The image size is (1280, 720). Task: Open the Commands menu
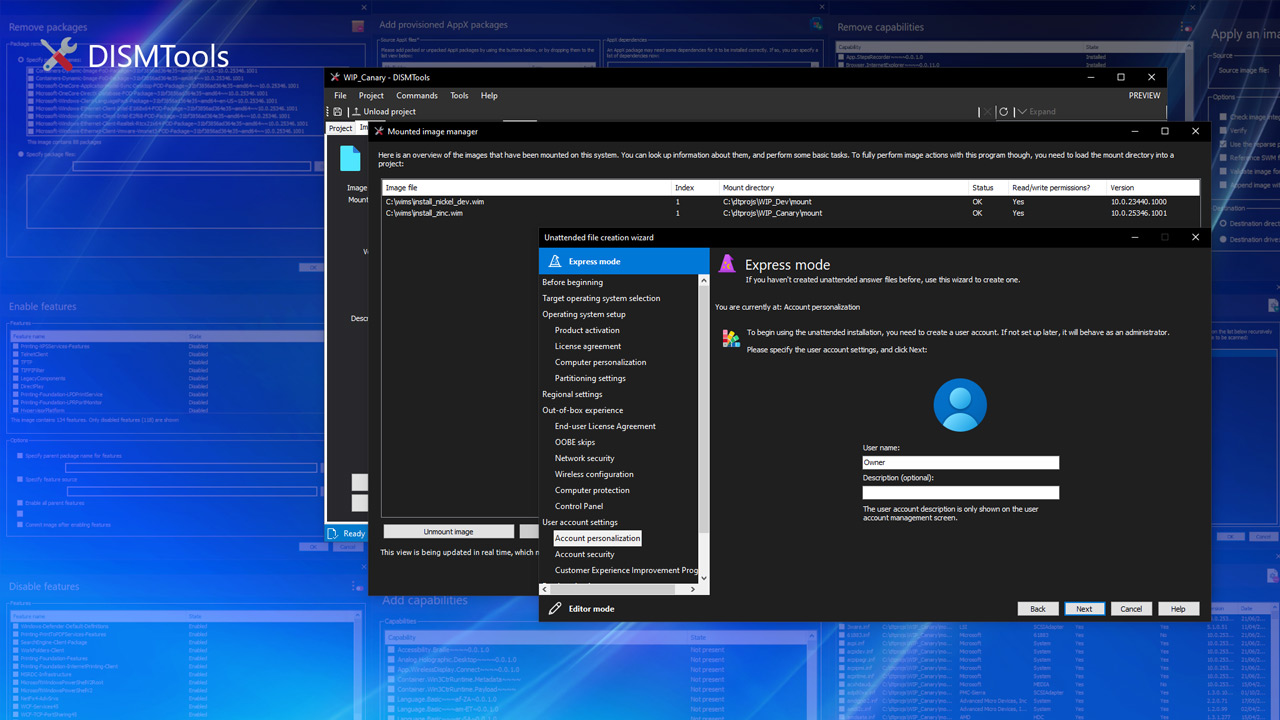pyautogui.click(x=417, y=96)
